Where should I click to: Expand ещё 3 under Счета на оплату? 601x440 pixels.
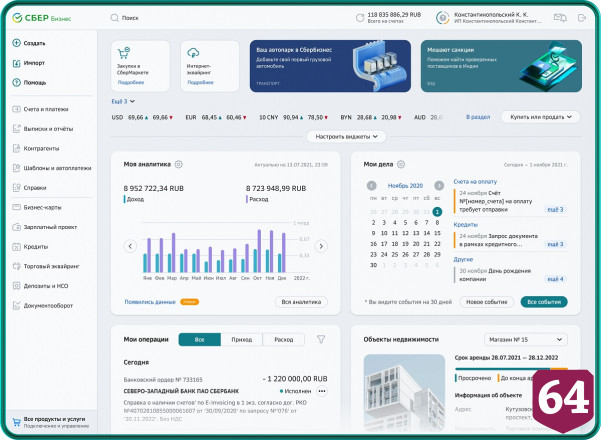555,210
